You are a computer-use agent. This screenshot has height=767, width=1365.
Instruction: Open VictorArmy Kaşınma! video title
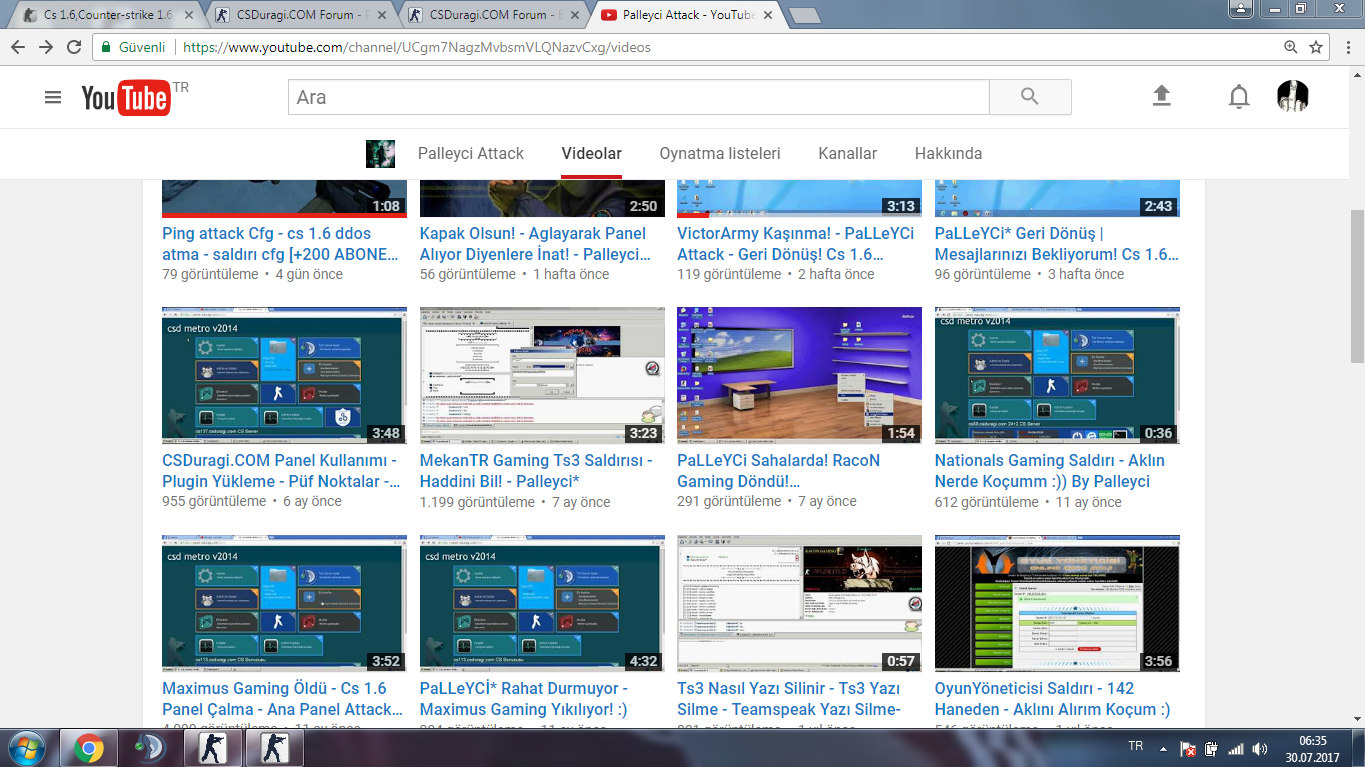click(x=796, y=244)
